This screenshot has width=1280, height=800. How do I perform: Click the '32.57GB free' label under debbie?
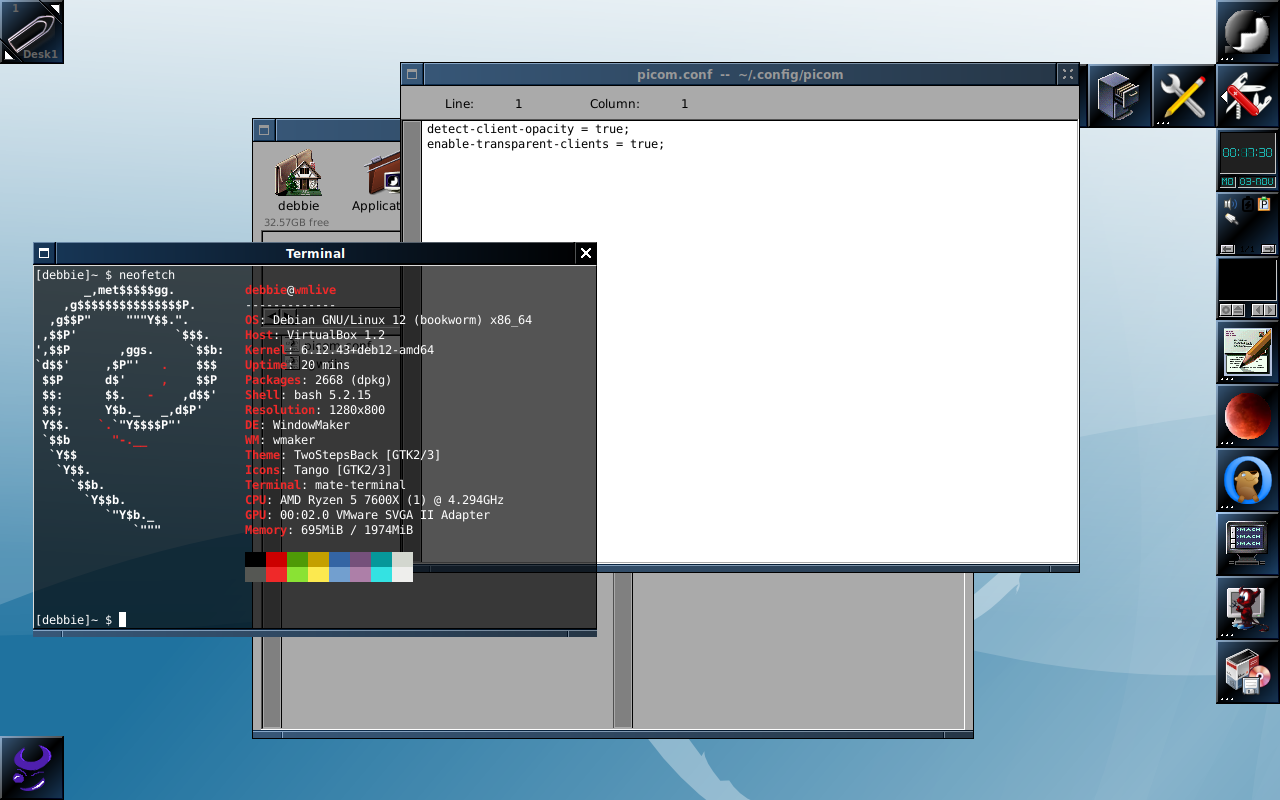click(296, 222)
